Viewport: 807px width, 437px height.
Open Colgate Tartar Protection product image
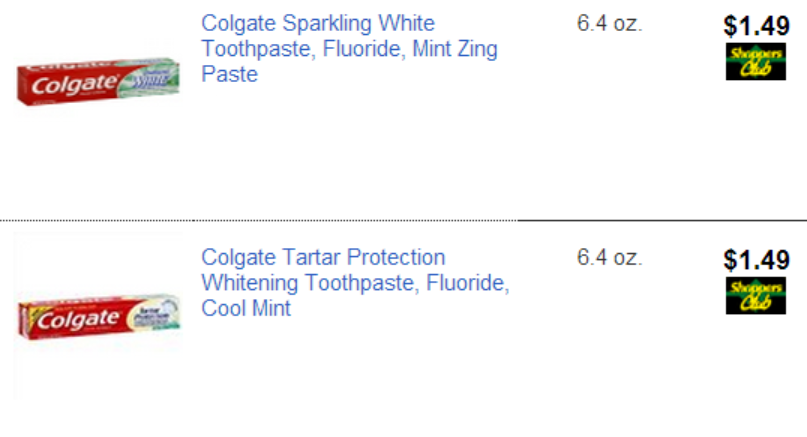click(98, 318)
